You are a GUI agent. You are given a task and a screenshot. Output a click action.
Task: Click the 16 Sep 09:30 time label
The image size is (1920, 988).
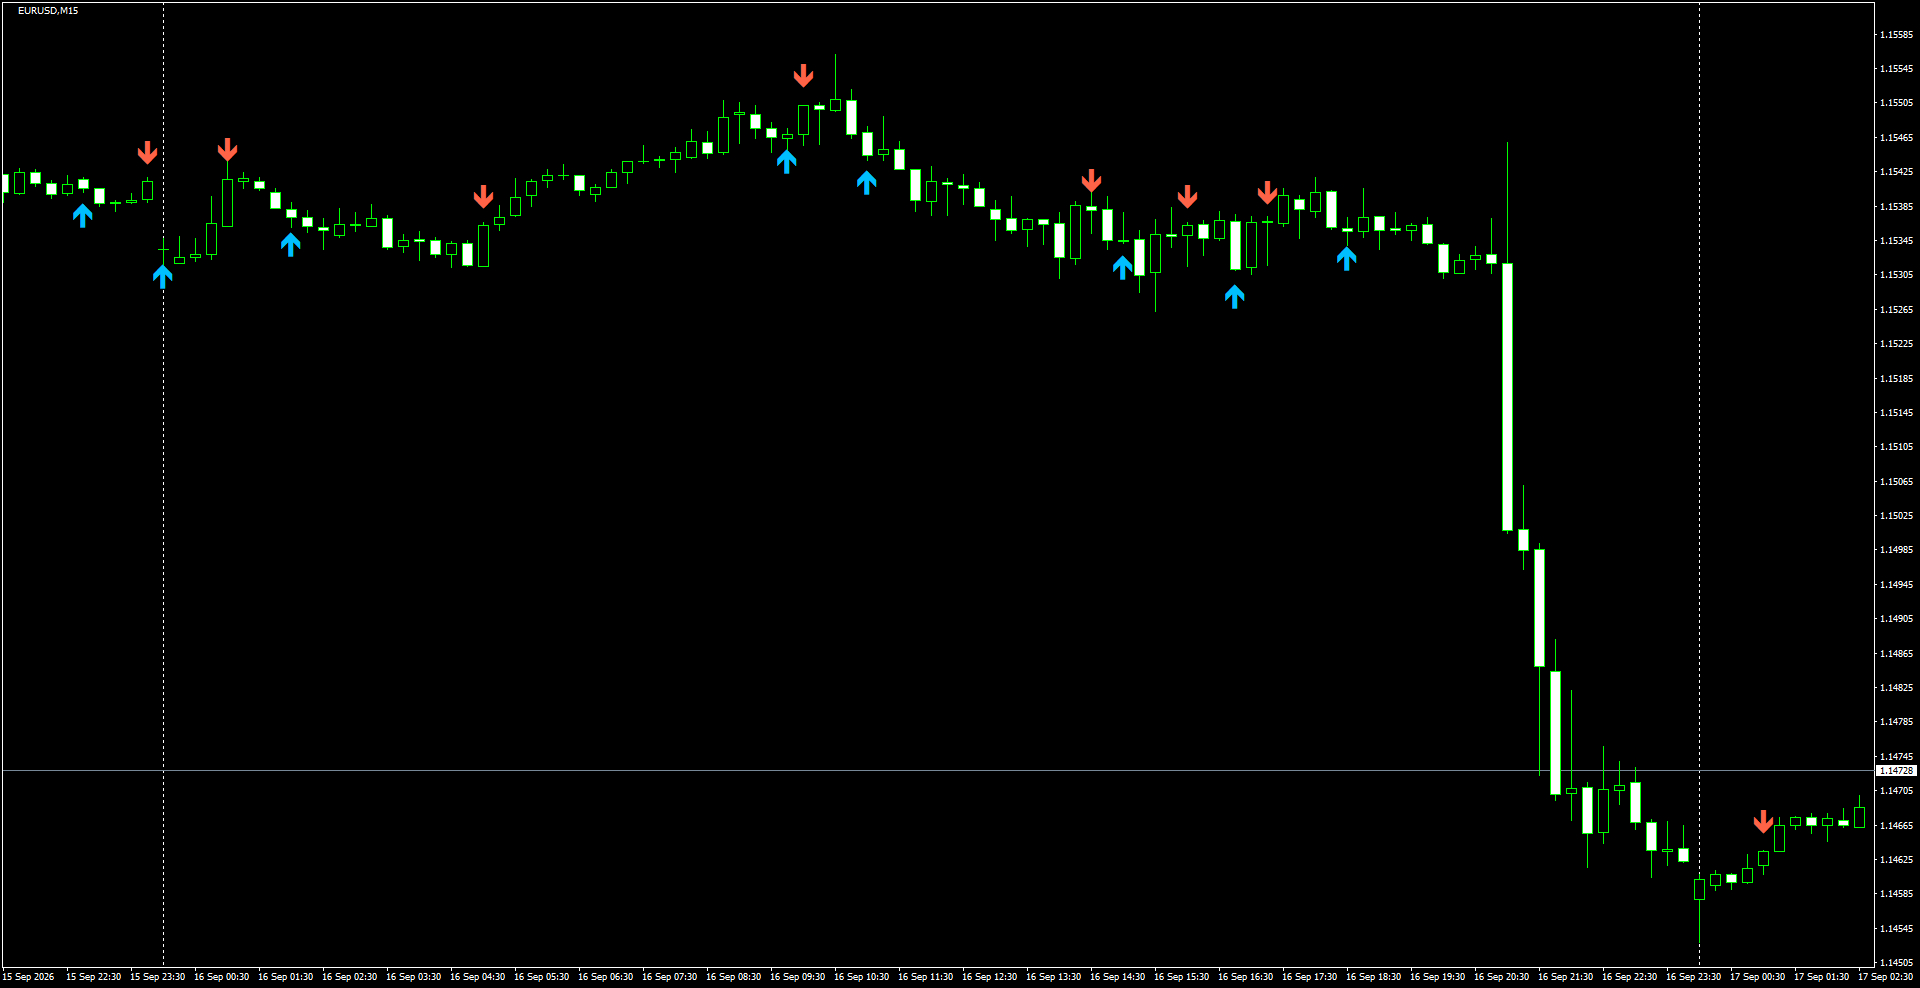pyautogui.click(x=797, y=977)
